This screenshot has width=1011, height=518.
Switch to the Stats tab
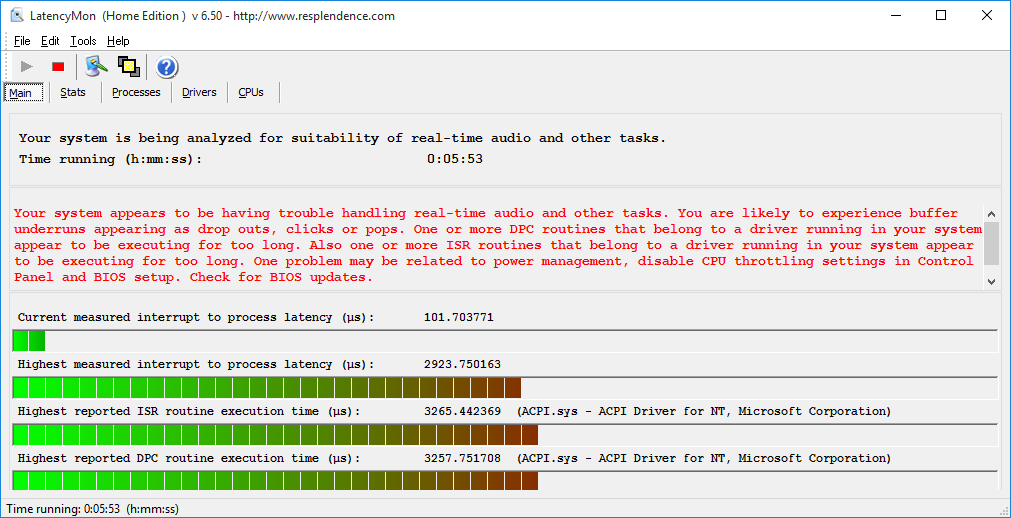[x=73, y=92]
